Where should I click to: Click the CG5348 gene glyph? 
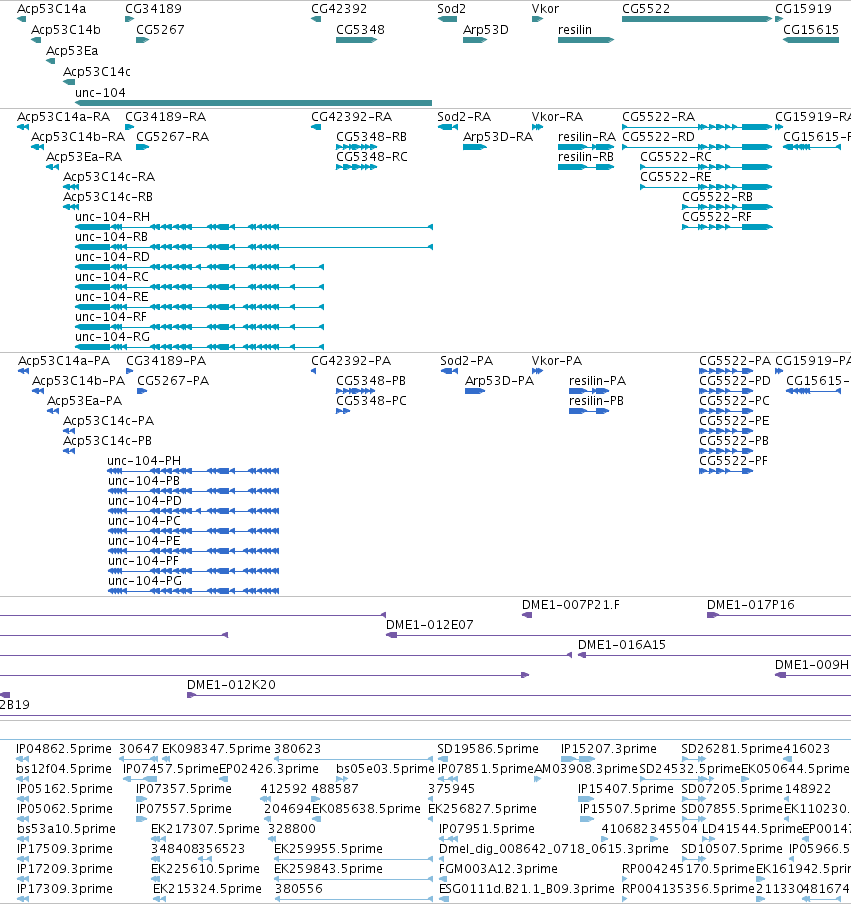click(x=356, y=40)
